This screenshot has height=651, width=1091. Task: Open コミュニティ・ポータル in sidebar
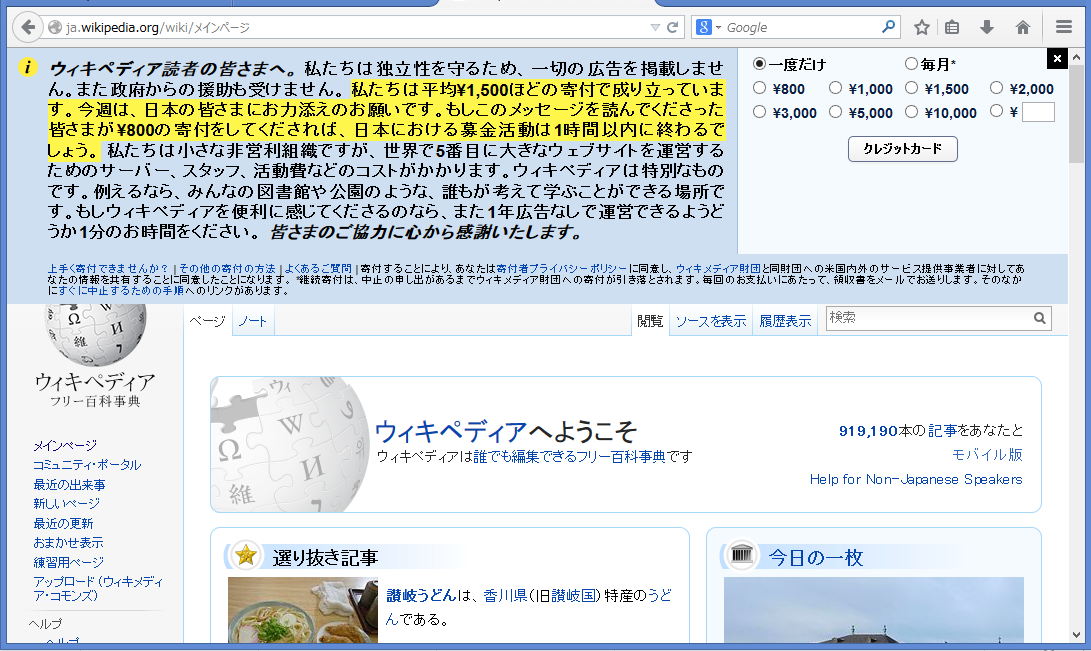(x=87, y=465)
